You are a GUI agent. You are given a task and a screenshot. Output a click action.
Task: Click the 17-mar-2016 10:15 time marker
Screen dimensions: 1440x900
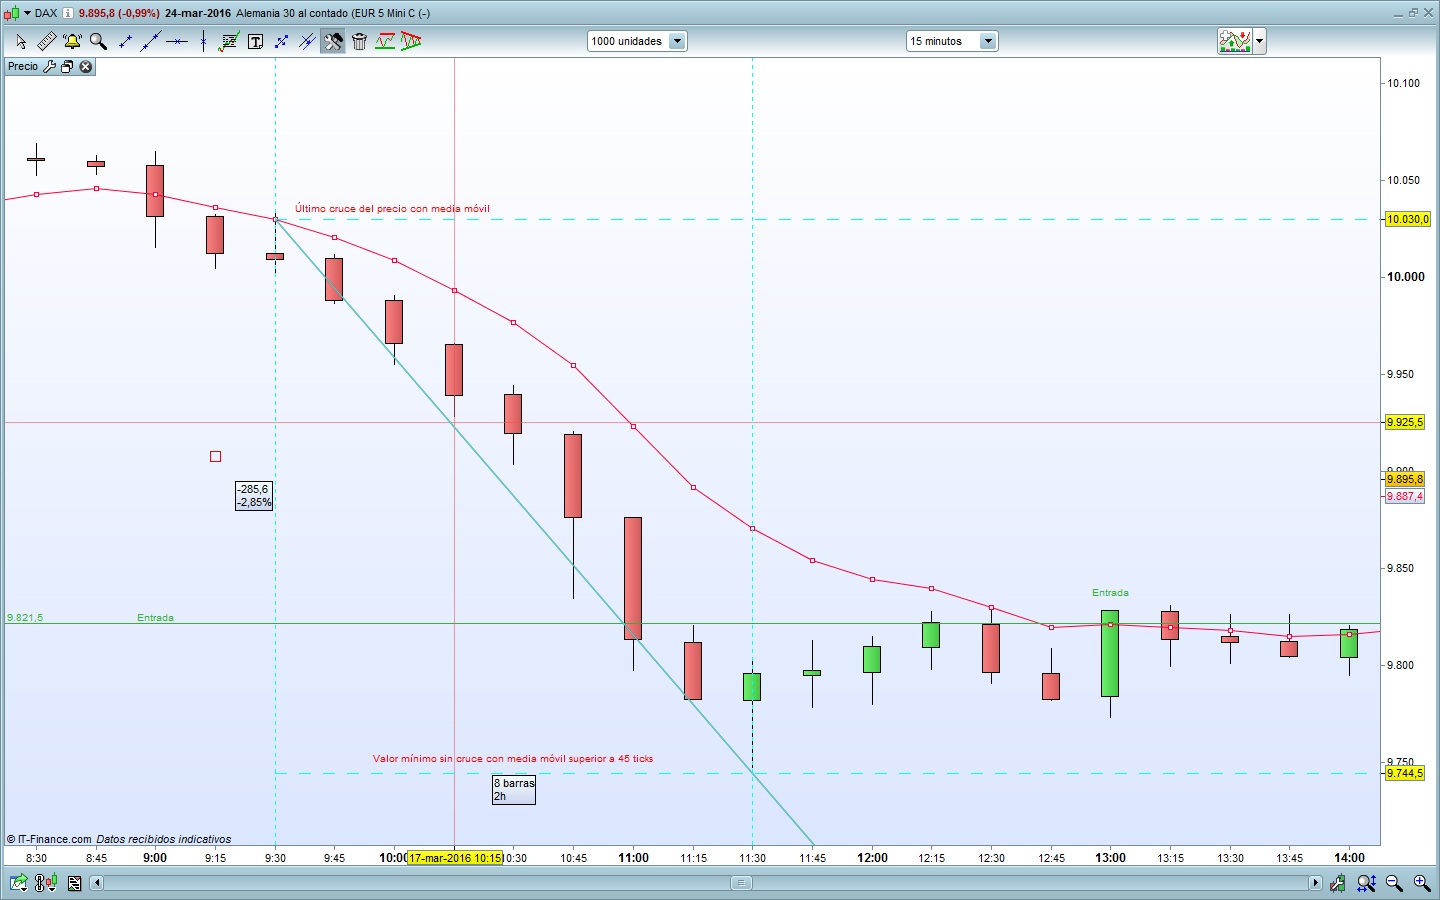pos(455,858)
